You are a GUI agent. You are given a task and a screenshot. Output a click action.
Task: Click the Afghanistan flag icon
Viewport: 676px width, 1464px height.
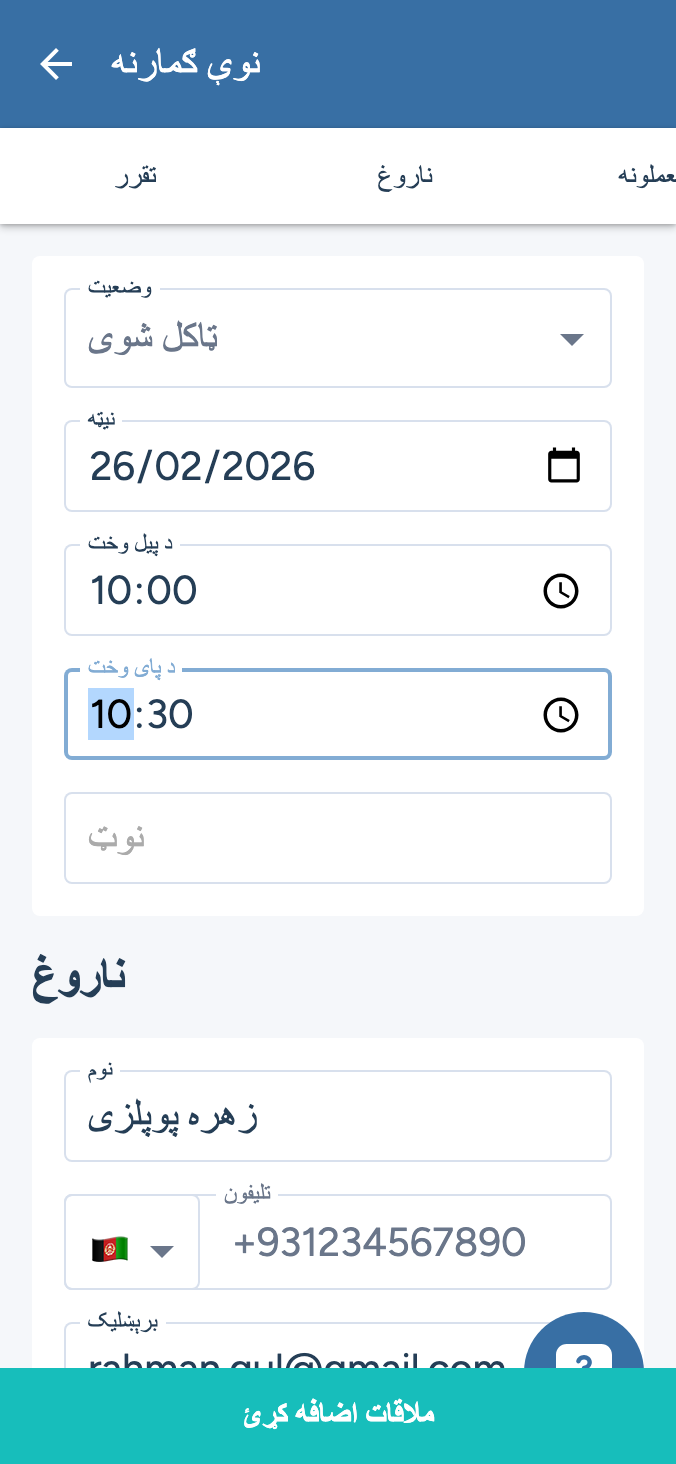click(109, 1250)
